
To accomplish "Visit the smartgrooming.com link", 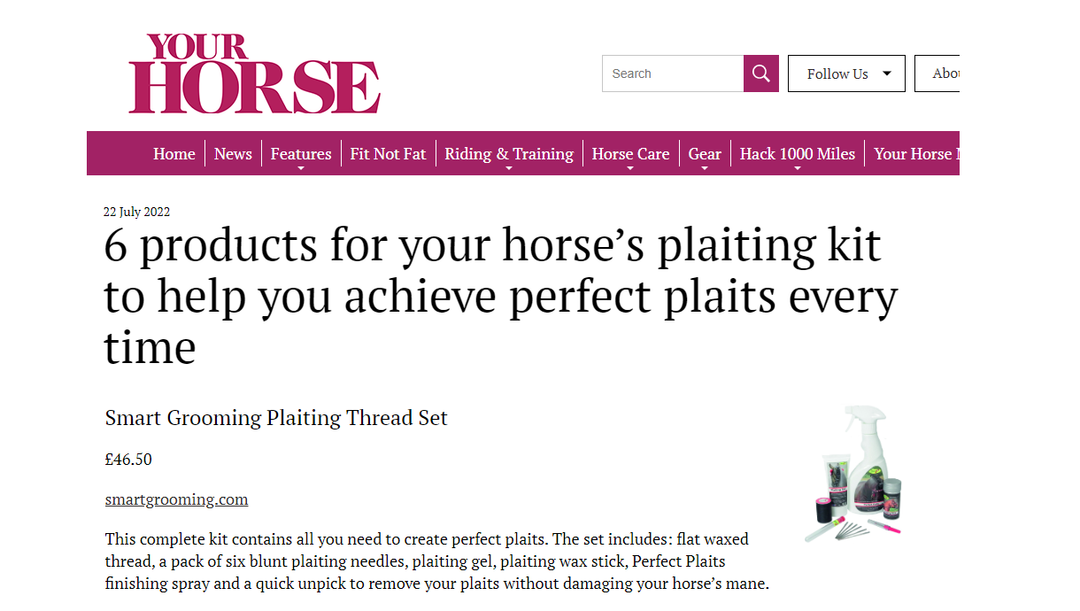I will (x=176, y=499).
